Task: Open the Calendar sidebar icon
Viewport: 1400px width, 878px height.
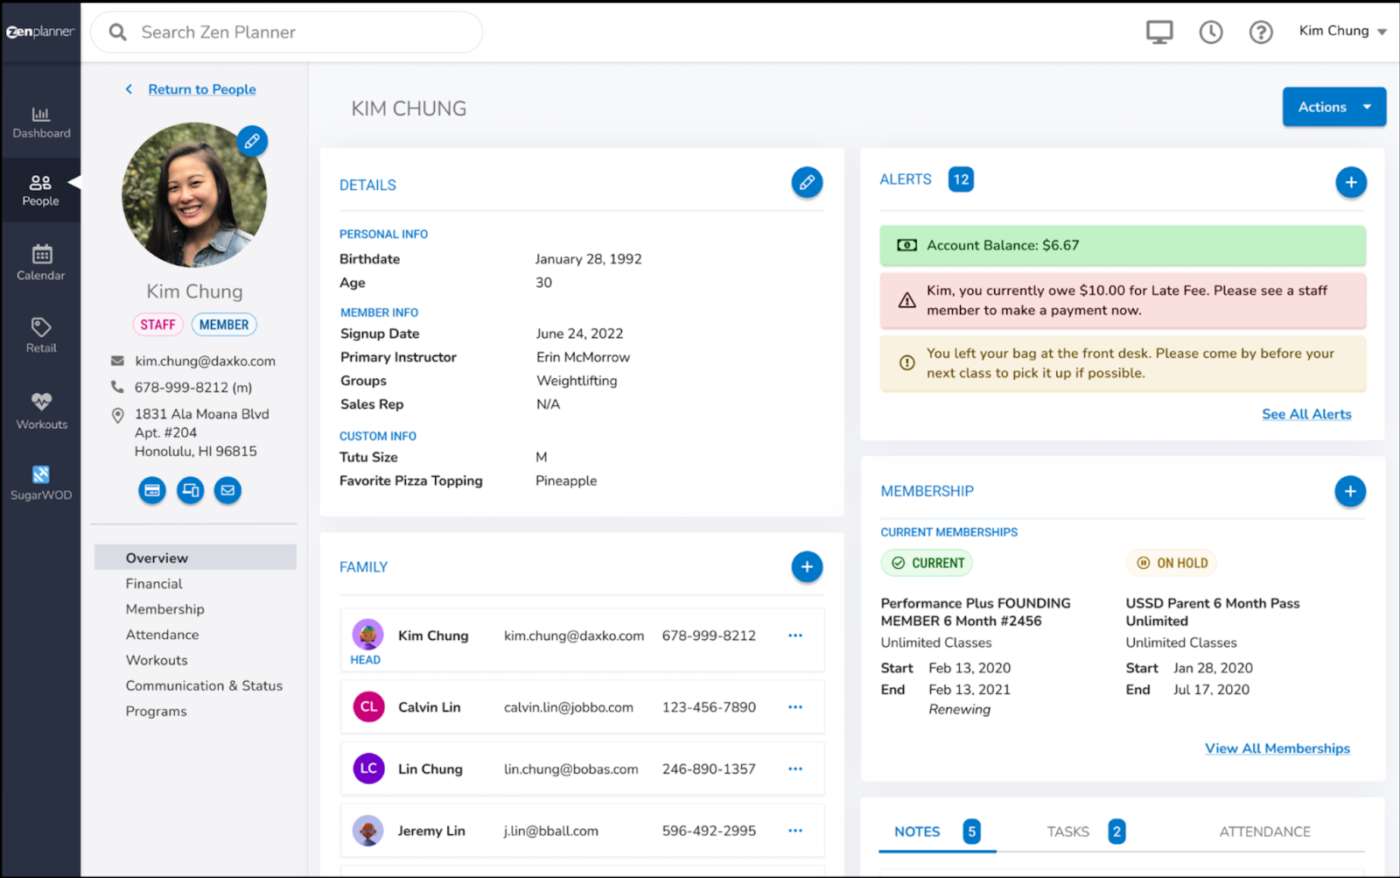Action: pos(41,262)
